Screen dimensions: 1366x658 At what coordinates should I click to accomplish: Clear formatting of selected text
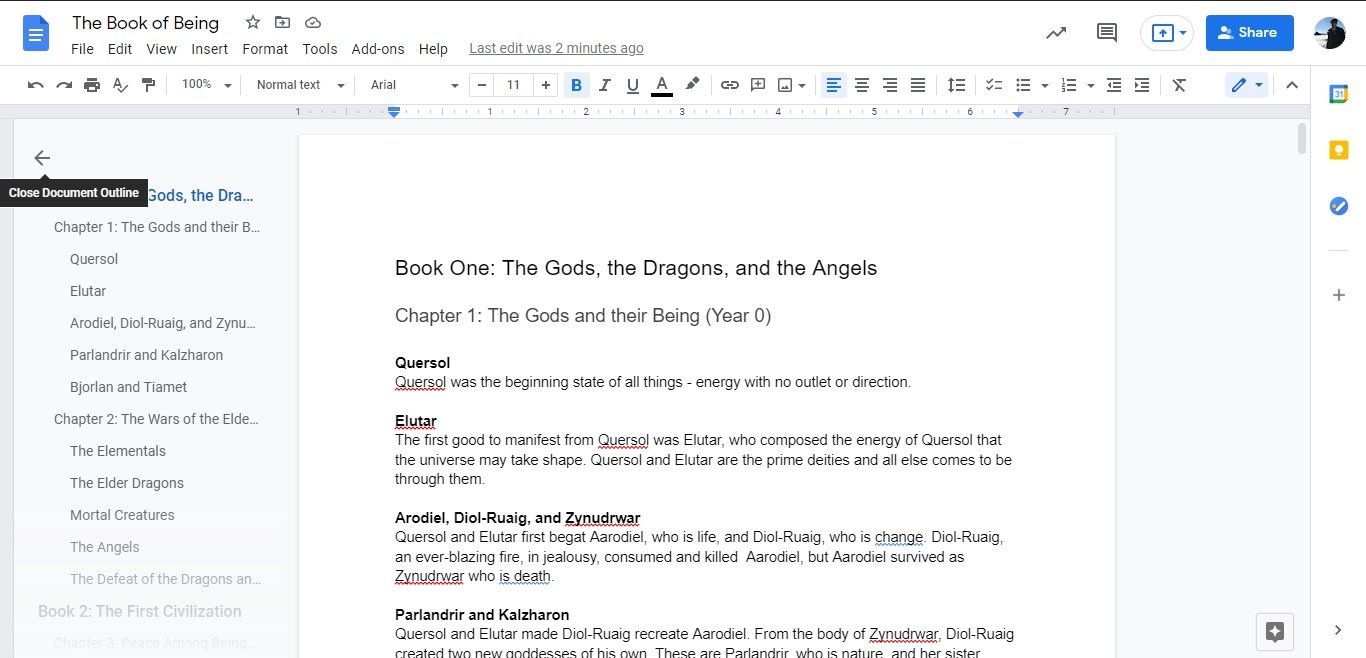tap(1179, 85)
